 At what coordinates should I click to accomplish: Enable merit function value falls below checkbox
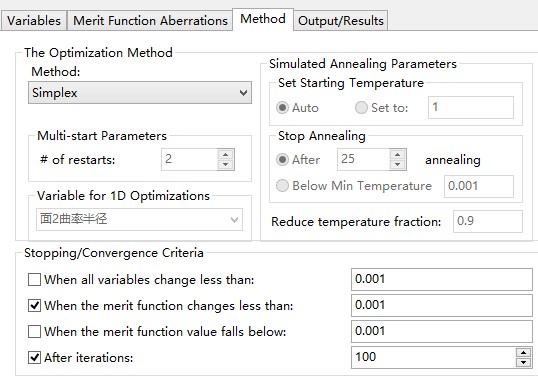[34, 331]
